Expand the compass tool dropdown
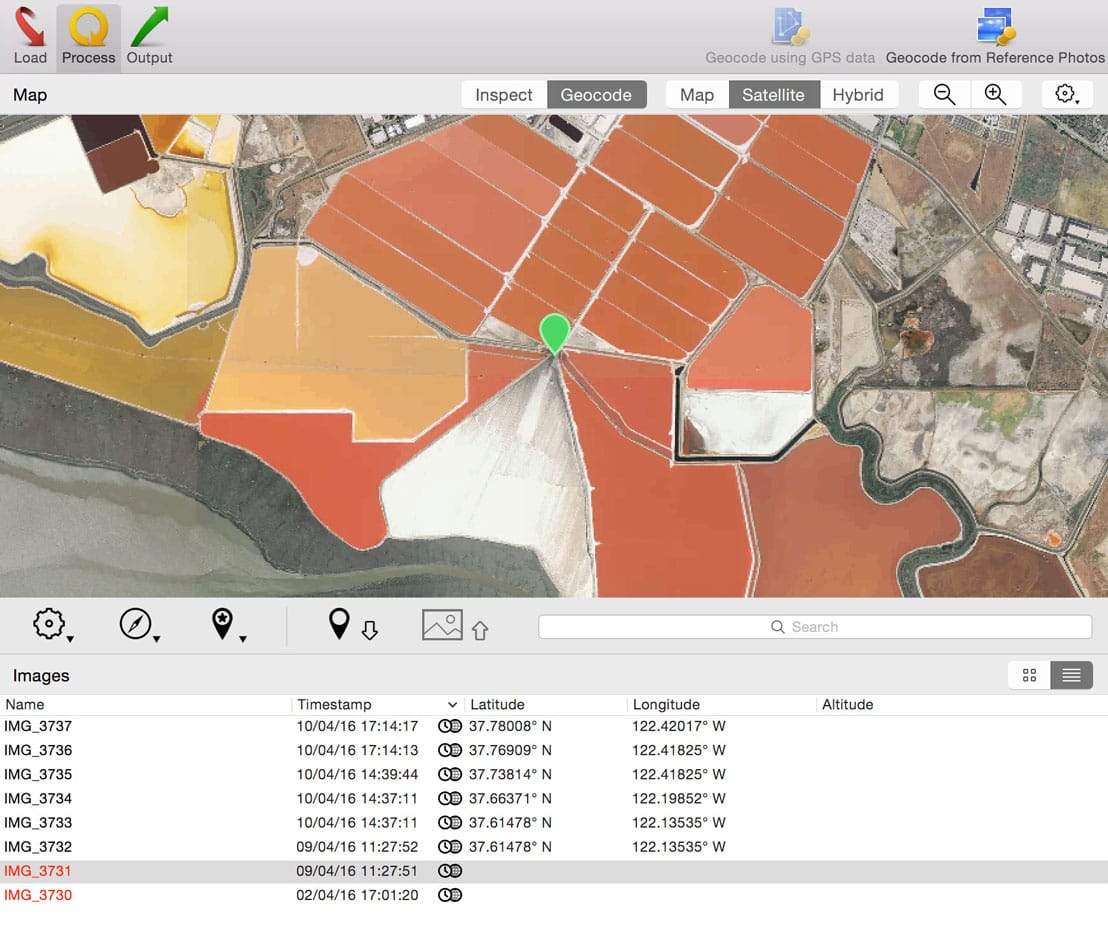The width and height of the screenshot is (1108, 948). coord(139,625)
